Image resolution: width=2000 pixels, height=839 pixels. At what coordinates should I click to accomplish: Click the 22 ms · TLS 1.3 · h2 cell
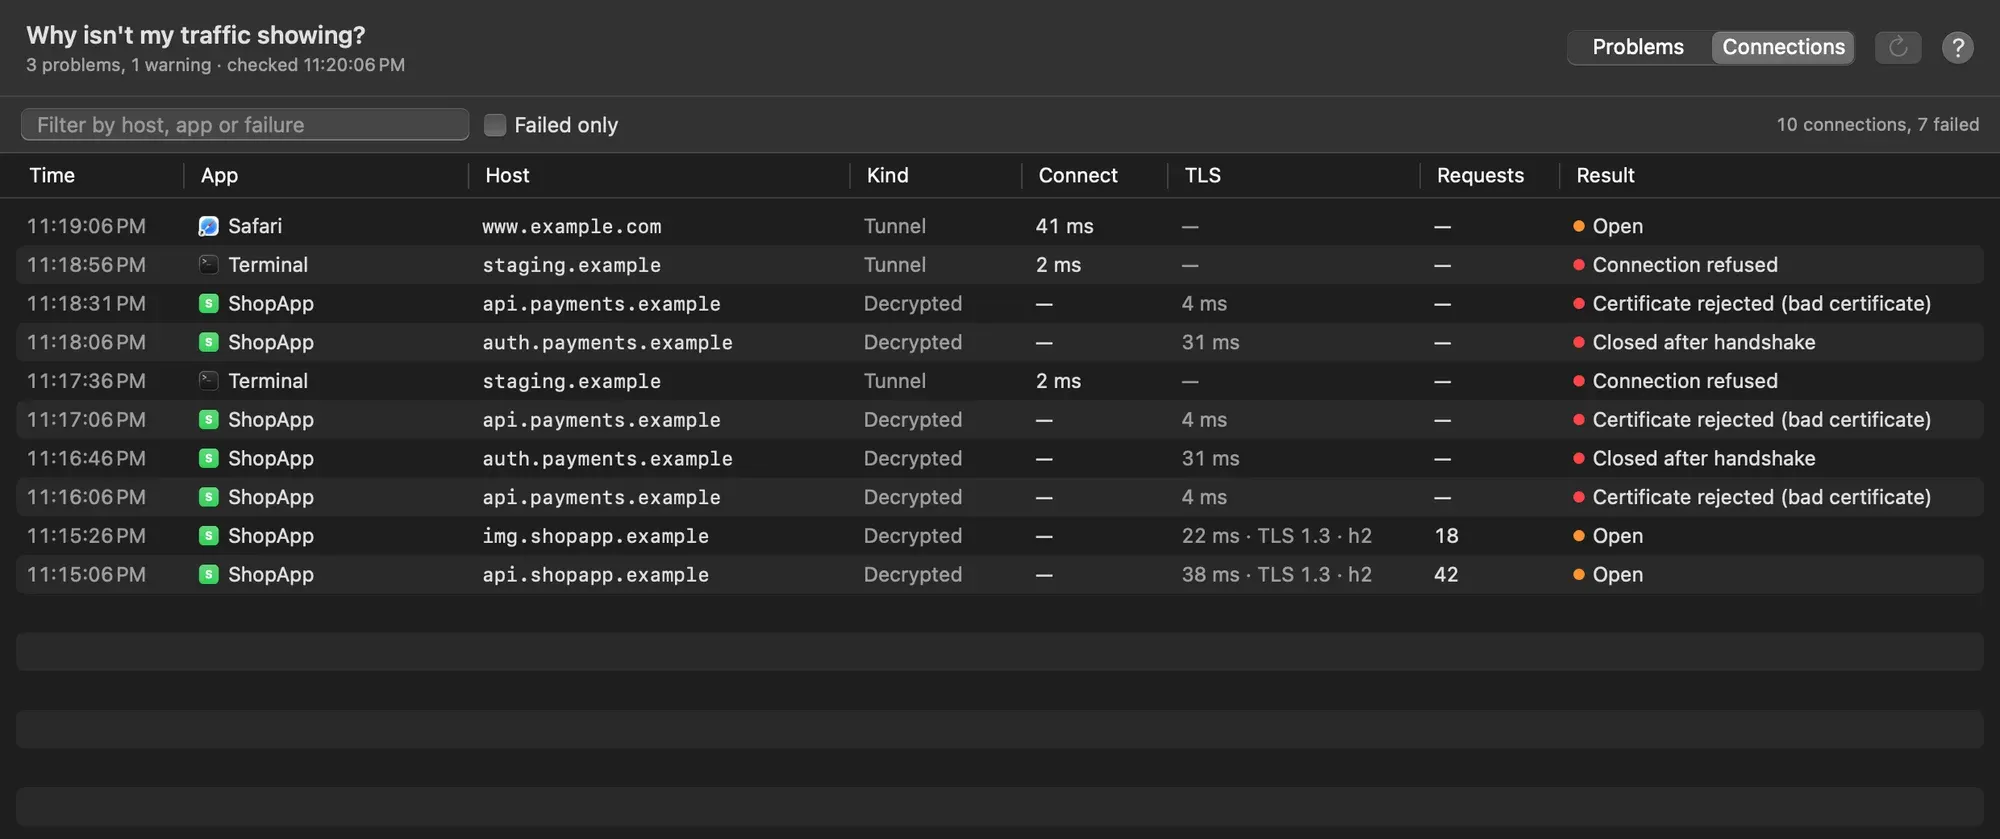[1276, 536]
